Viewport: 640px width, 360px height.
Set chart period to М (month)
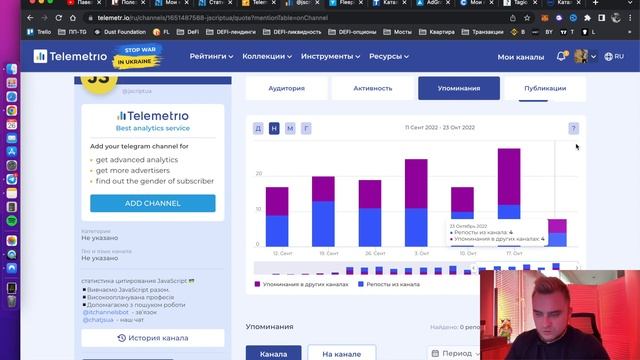[x=290, y=129]
